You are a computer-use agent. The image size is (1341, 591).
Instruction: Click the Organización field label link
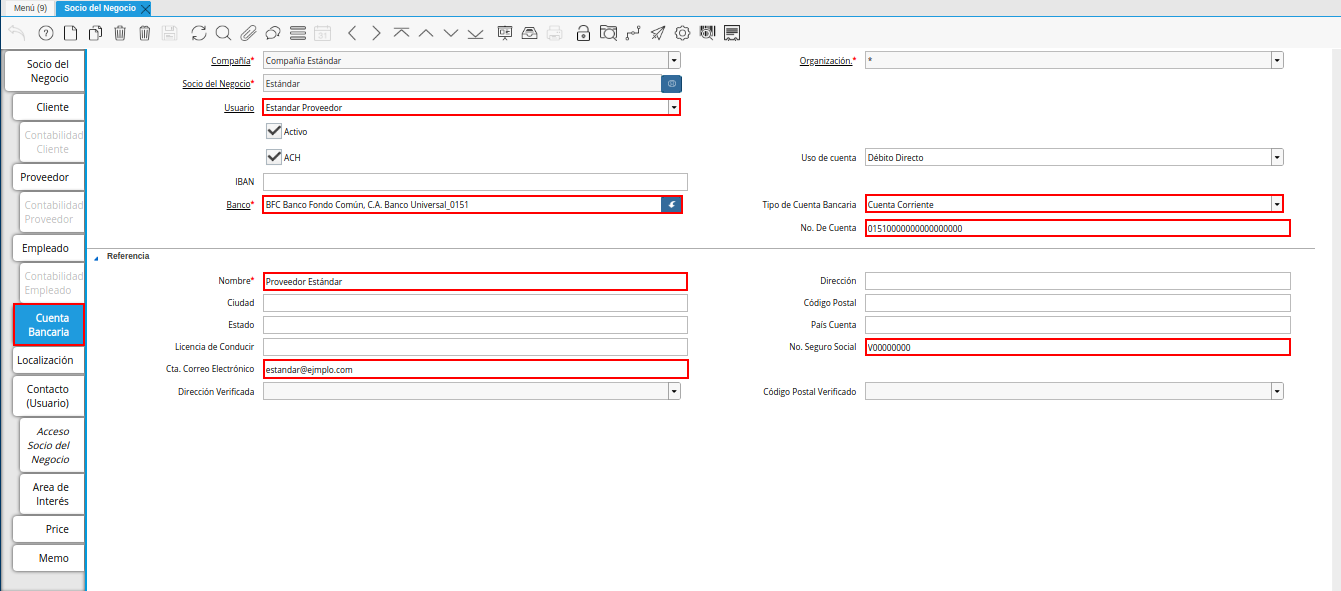pyautogui.click(x=826, y=61)
